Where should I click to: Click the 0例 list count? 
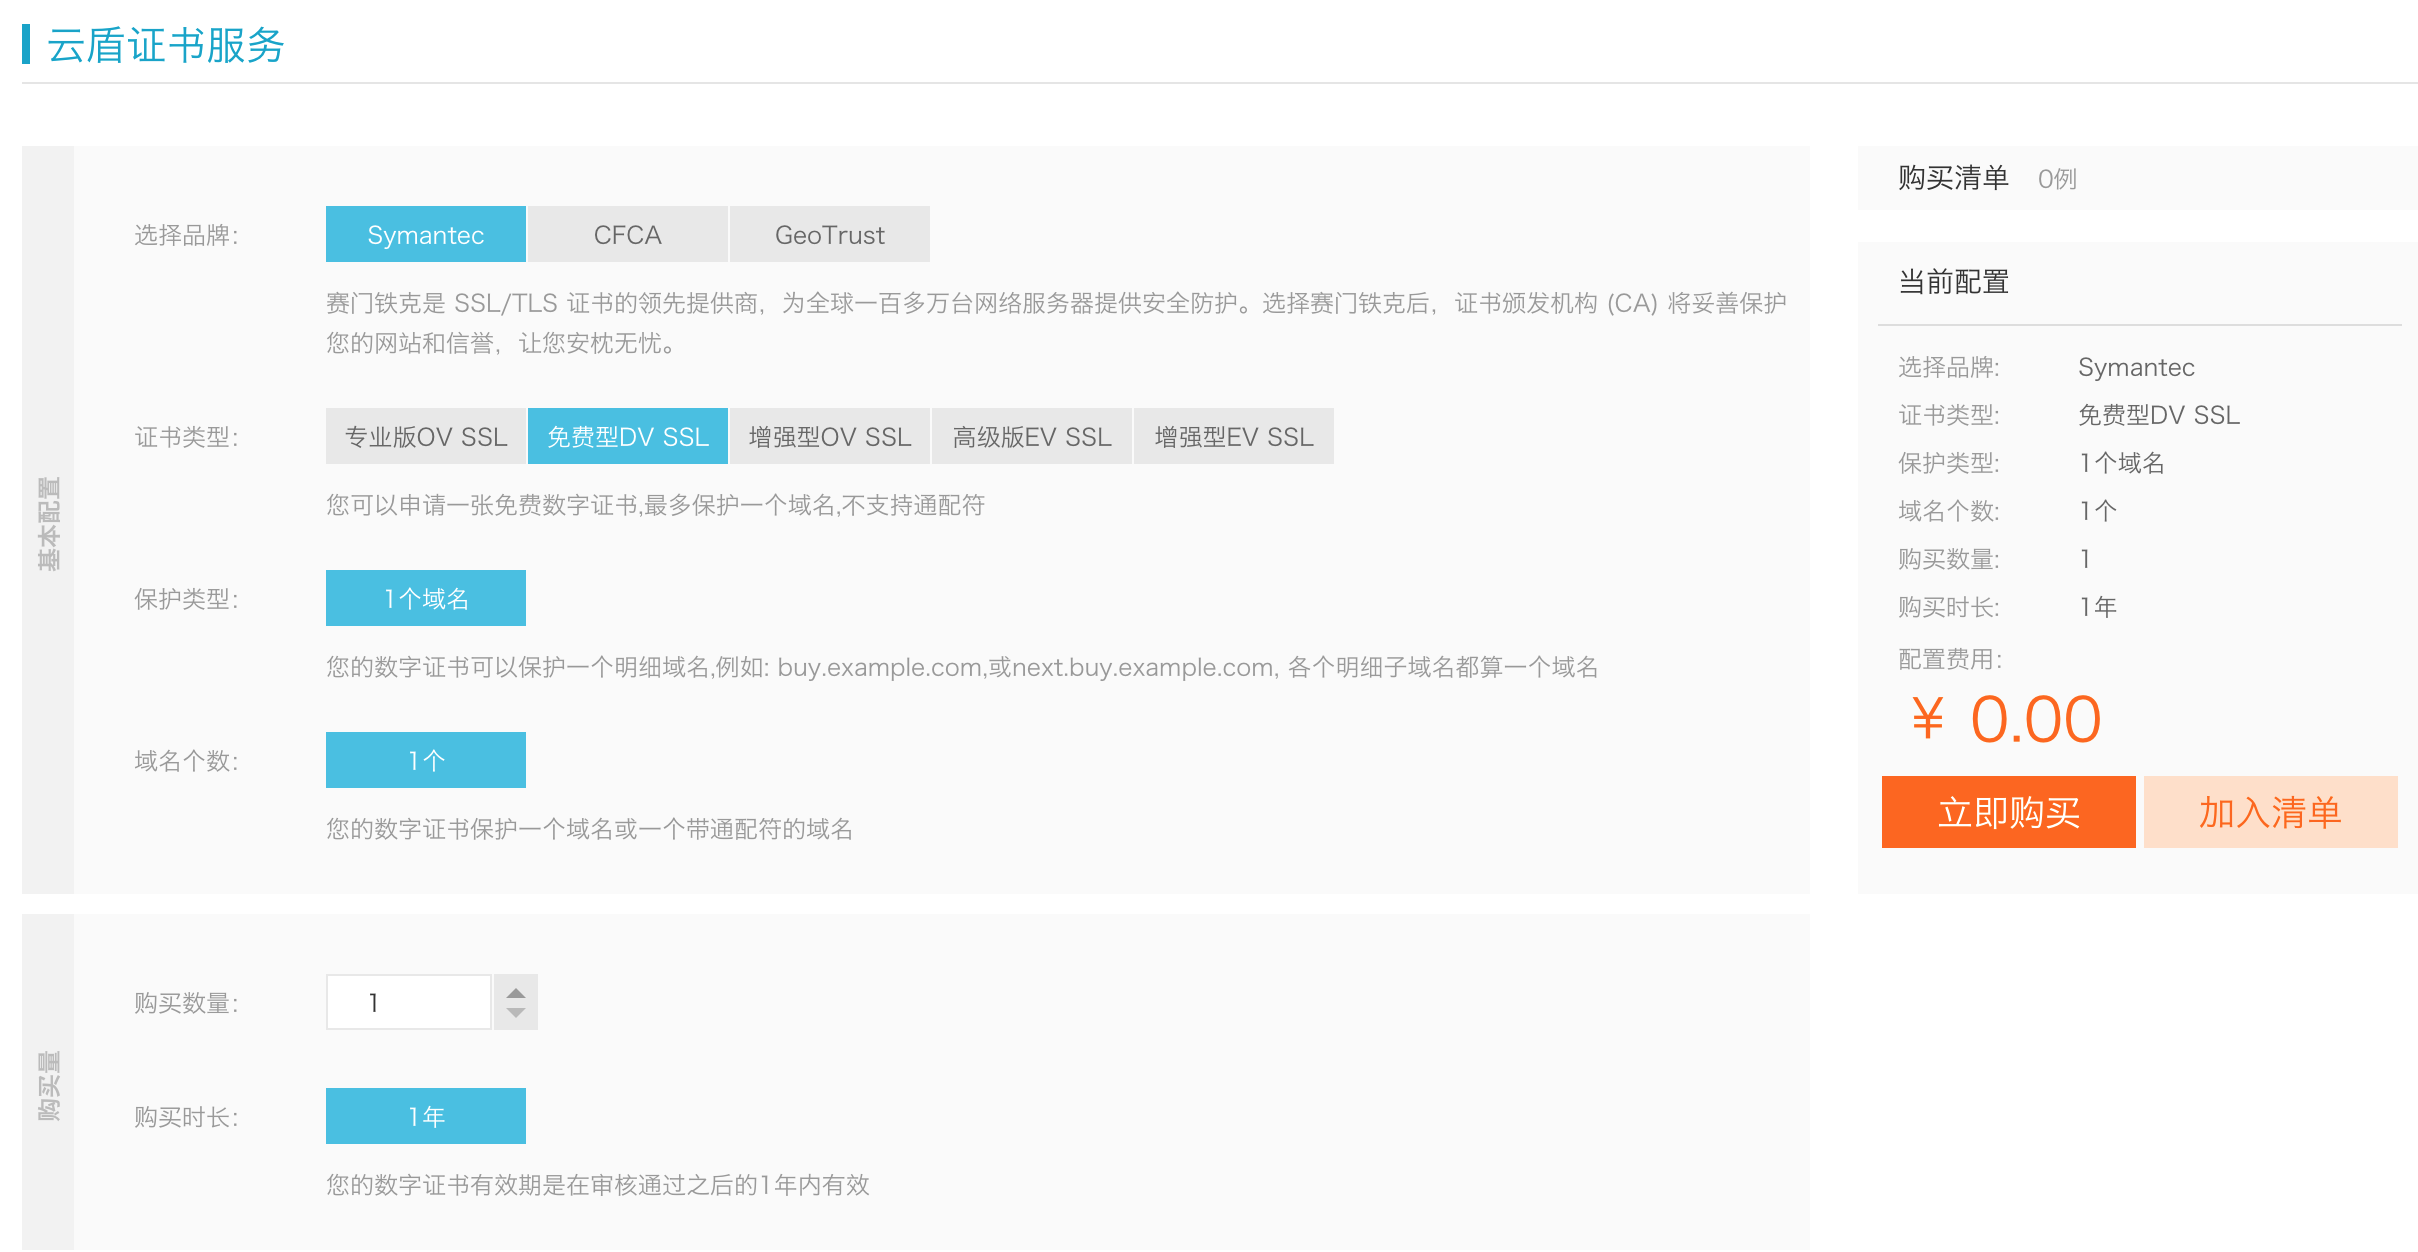[2057, 179]
